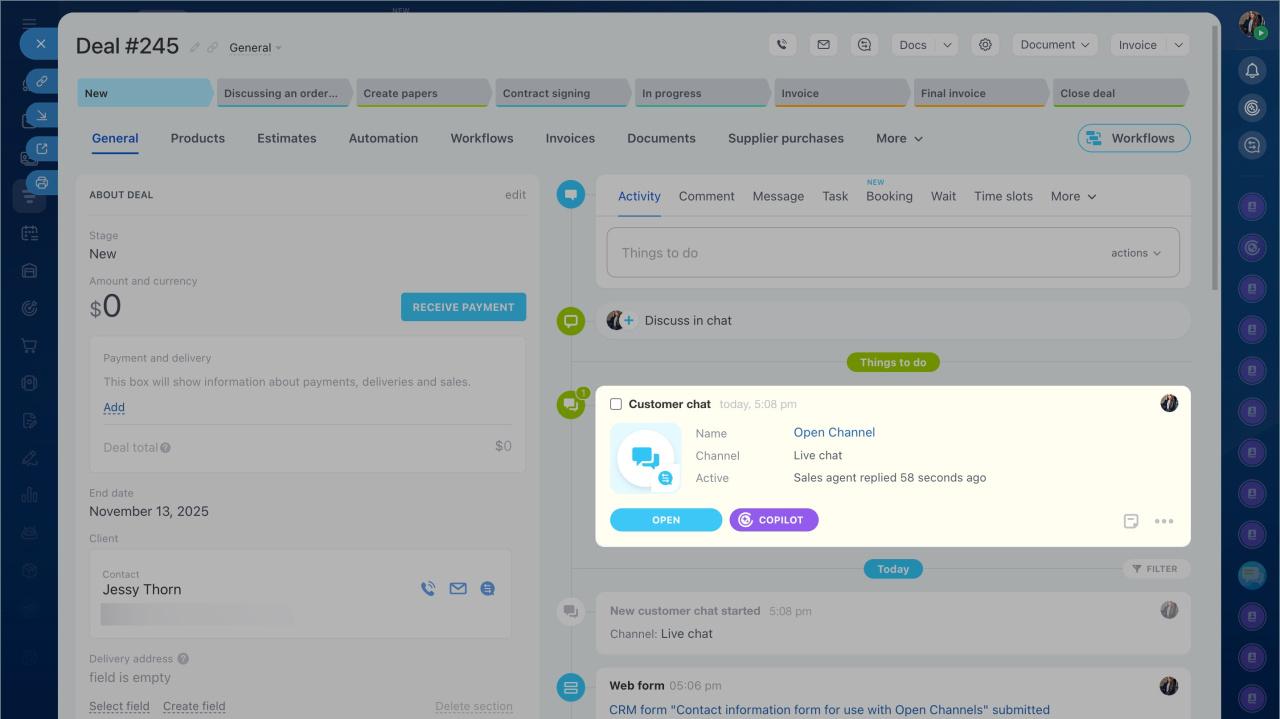This screenshot has height=719, width=1280.
Task: Click the notifications bell icon
Action: [1251, 70]
